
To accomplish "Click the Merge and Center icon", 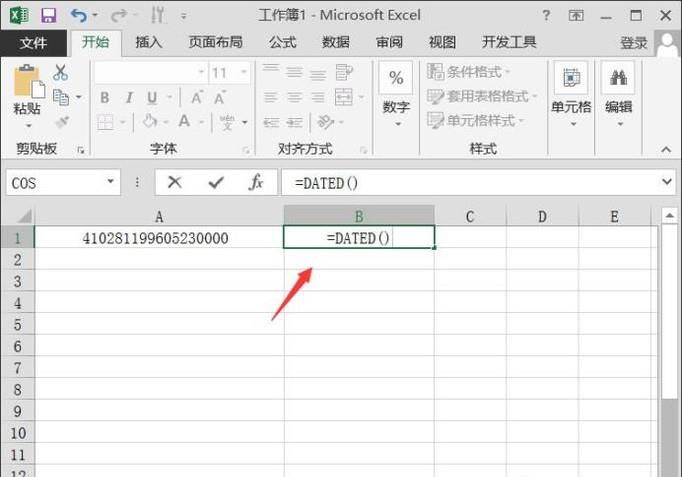I will [x=344, y=97].
